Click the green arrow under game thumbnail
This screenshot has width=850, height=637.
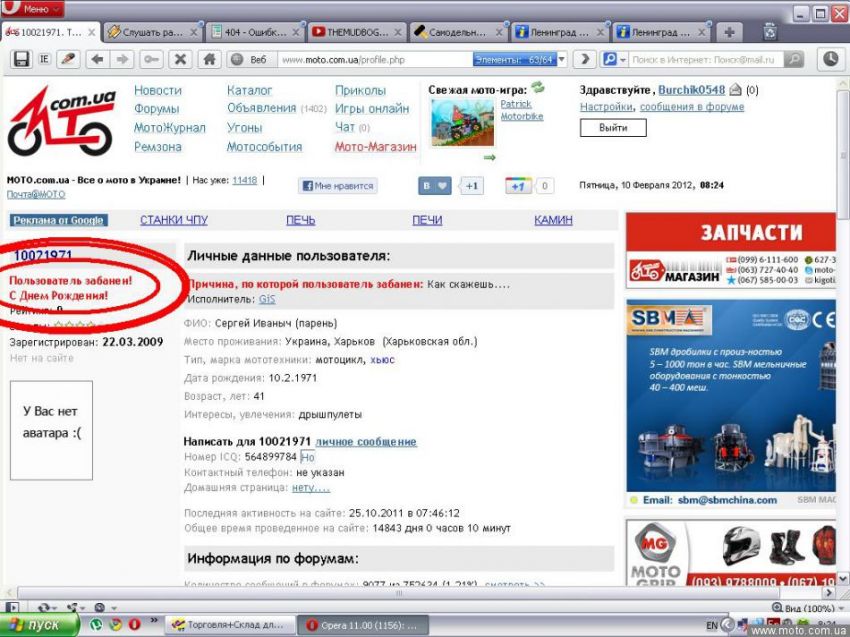pyautogui.click(x=490, y=157)
